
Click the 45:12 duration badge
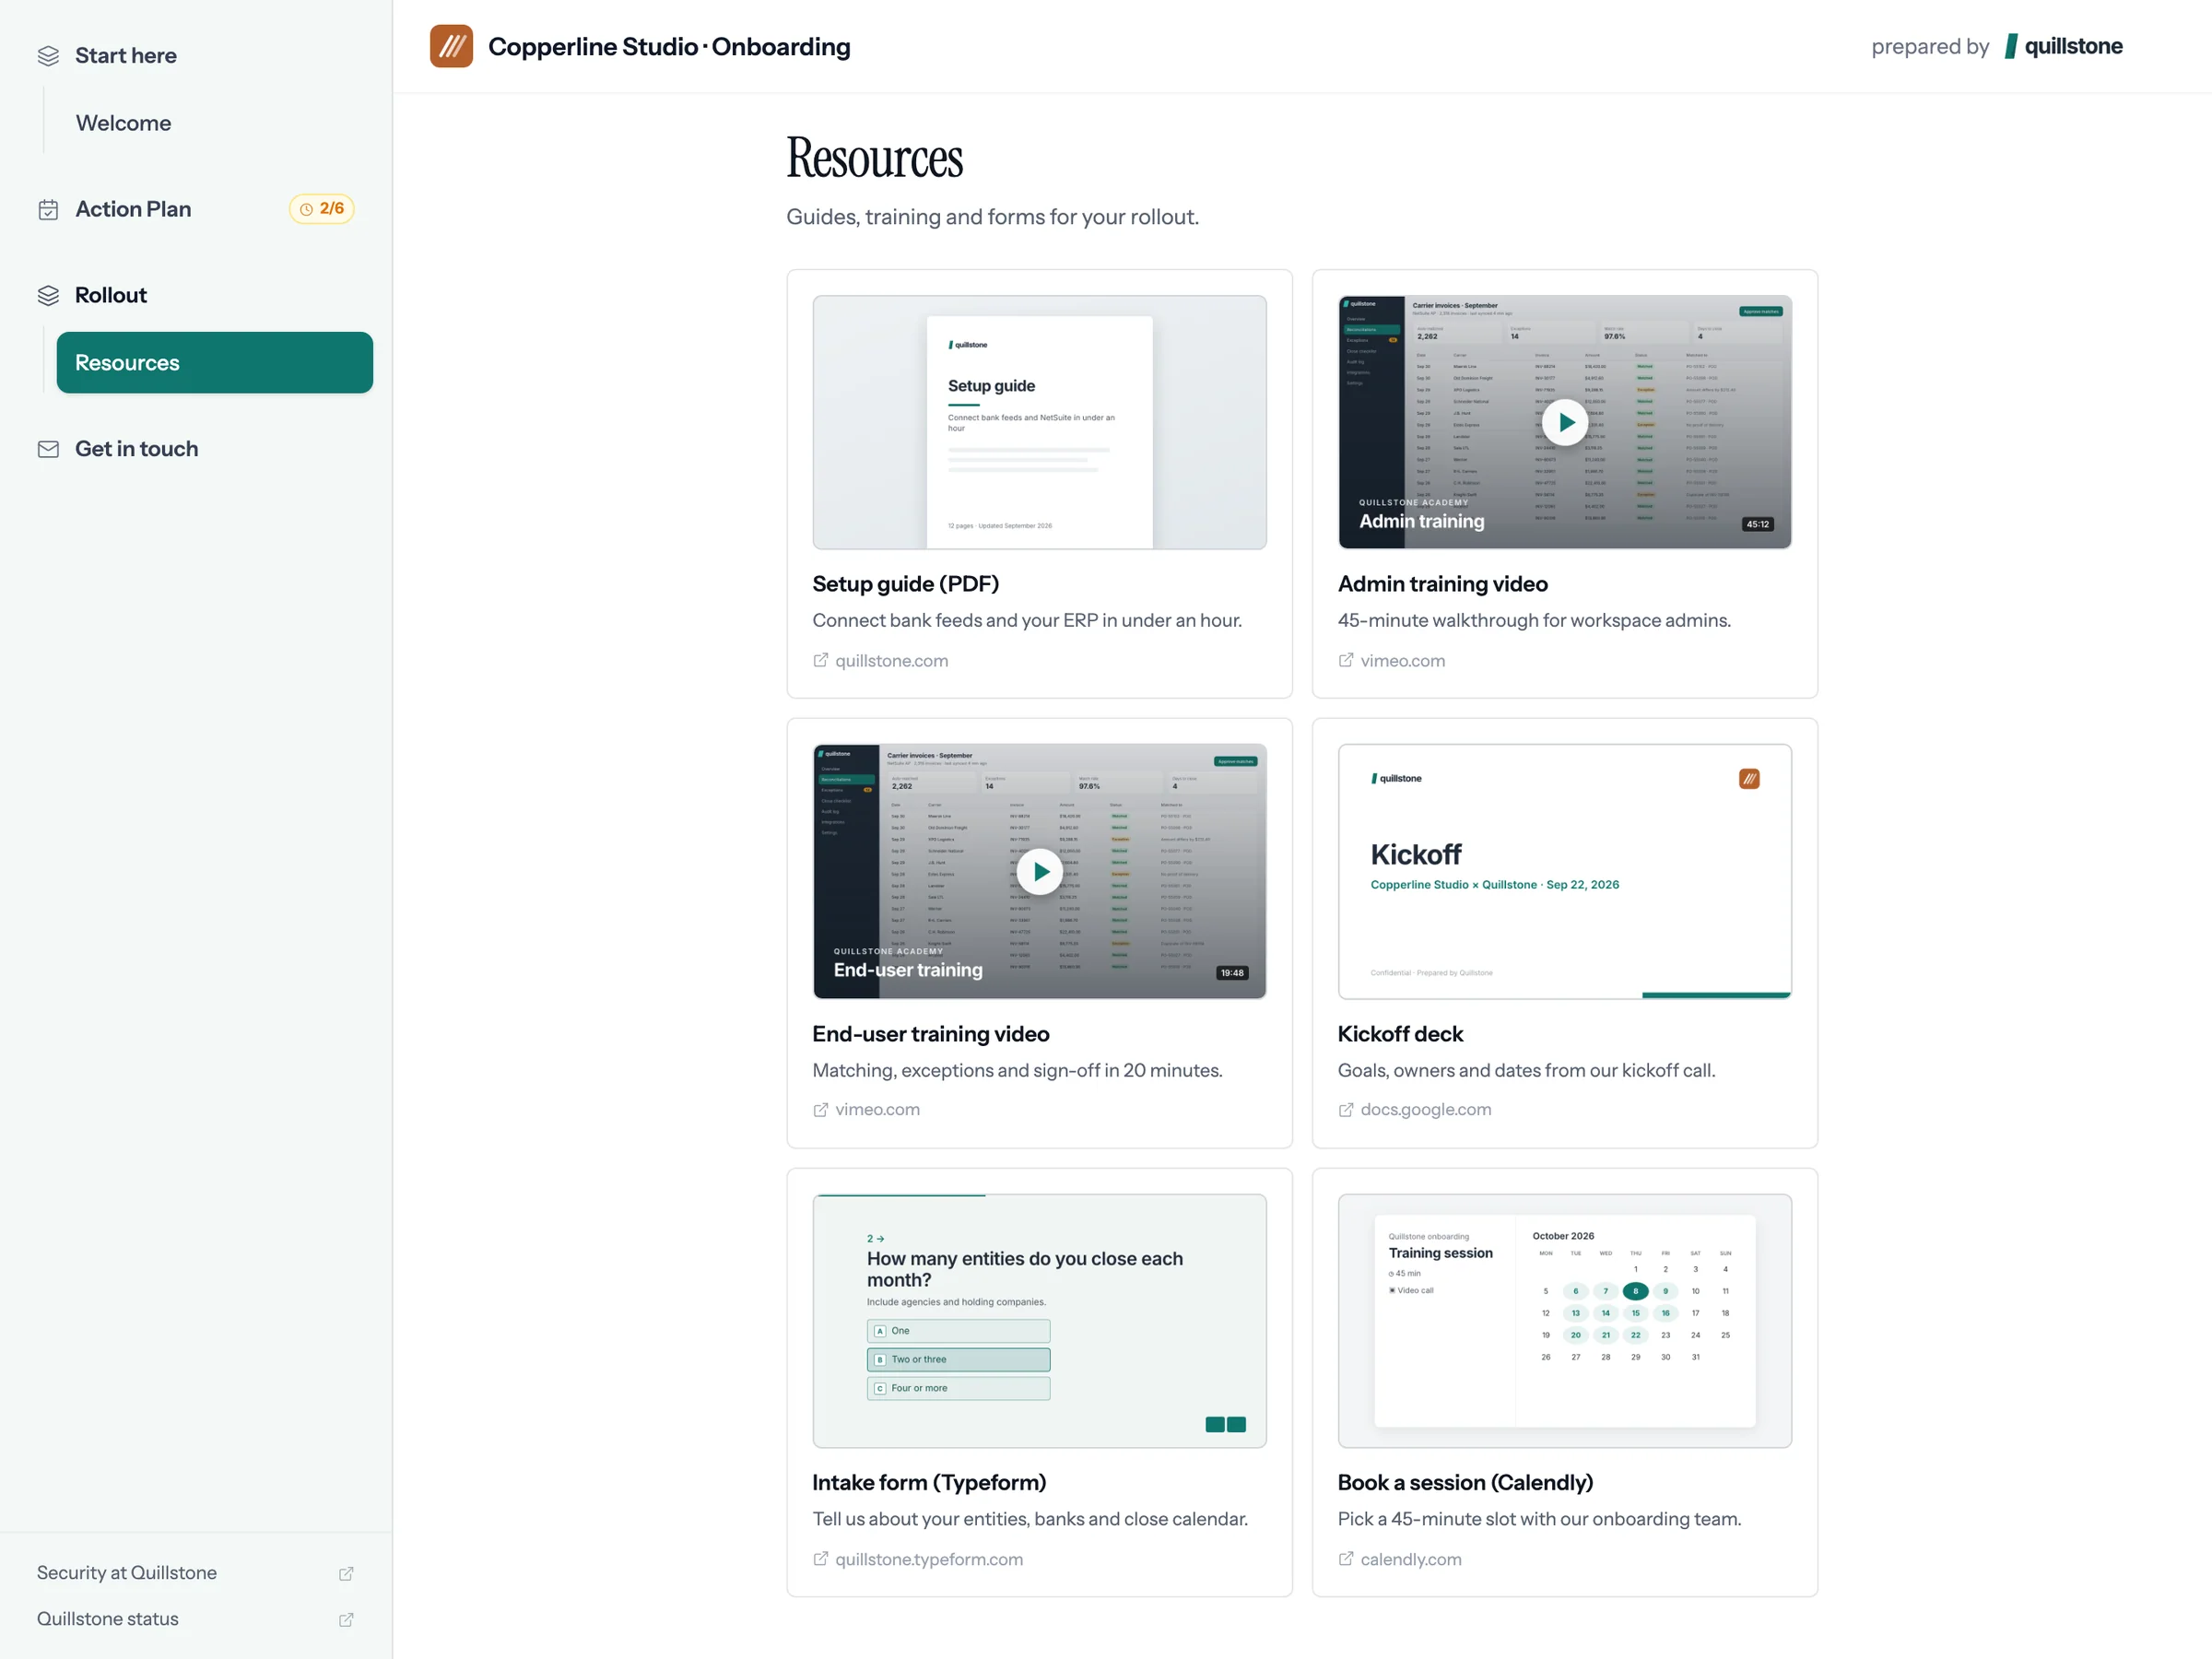point(1758,524)
